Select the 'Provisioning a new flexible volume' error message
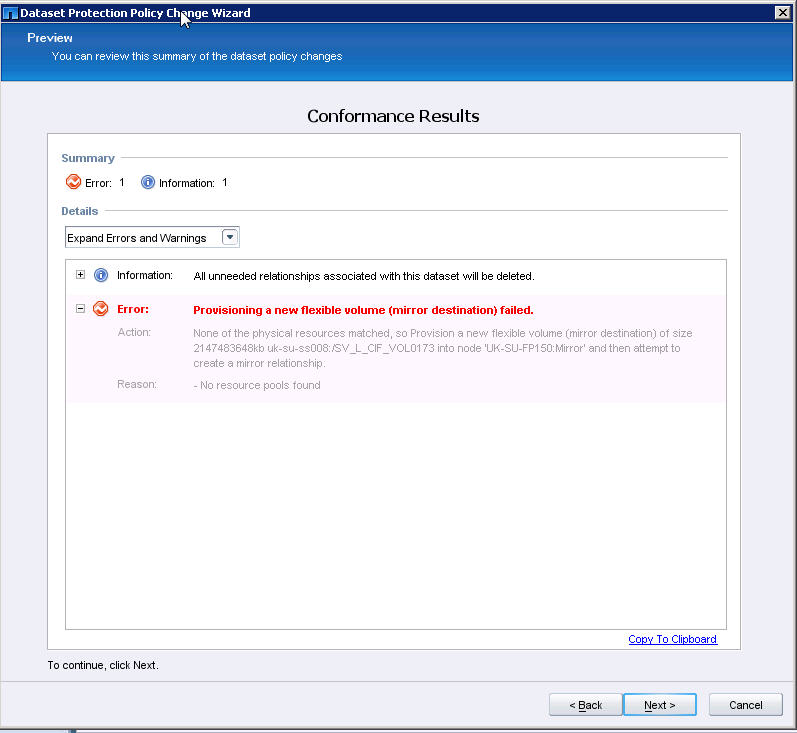Viewport: 797px width, 733px height. (x=363, y=310)
